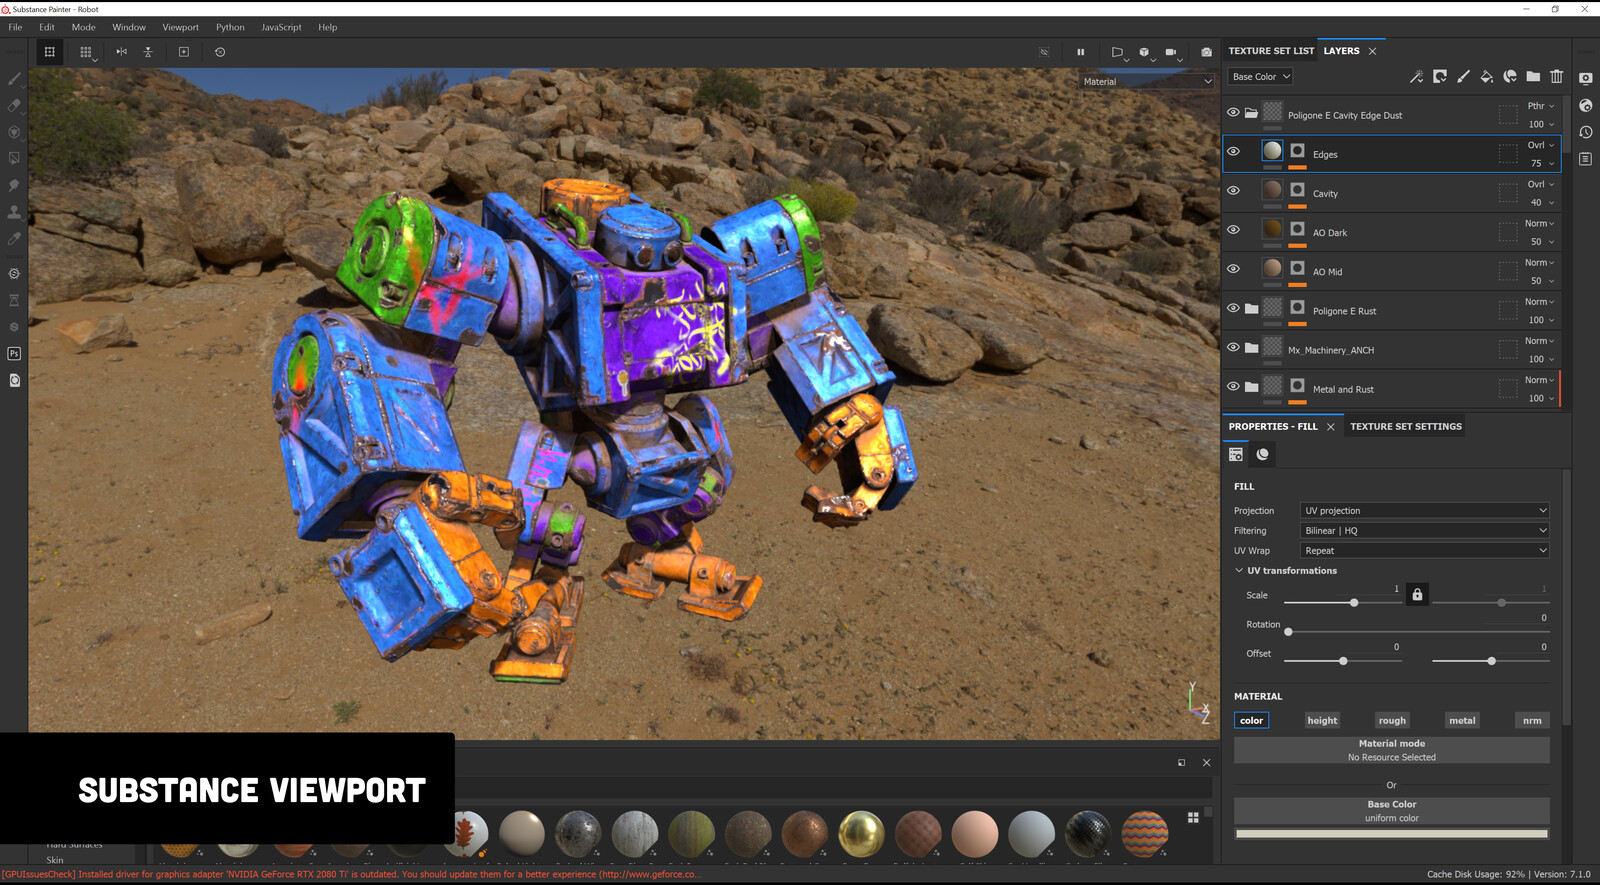
Task: Hide the Edges layer
Action: click(x=1233, y=151)
